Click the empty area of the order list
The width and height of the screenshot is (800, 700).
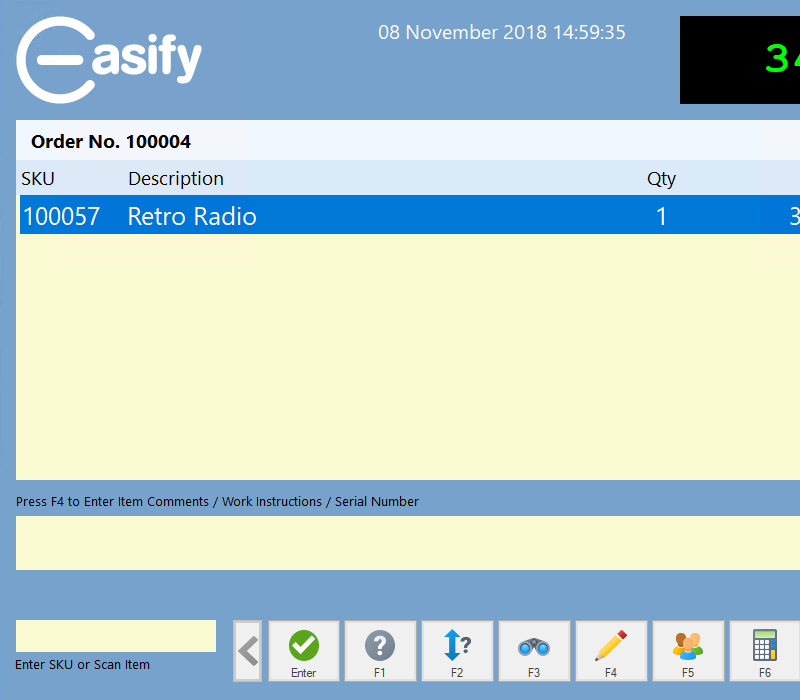tap(400, 360)
